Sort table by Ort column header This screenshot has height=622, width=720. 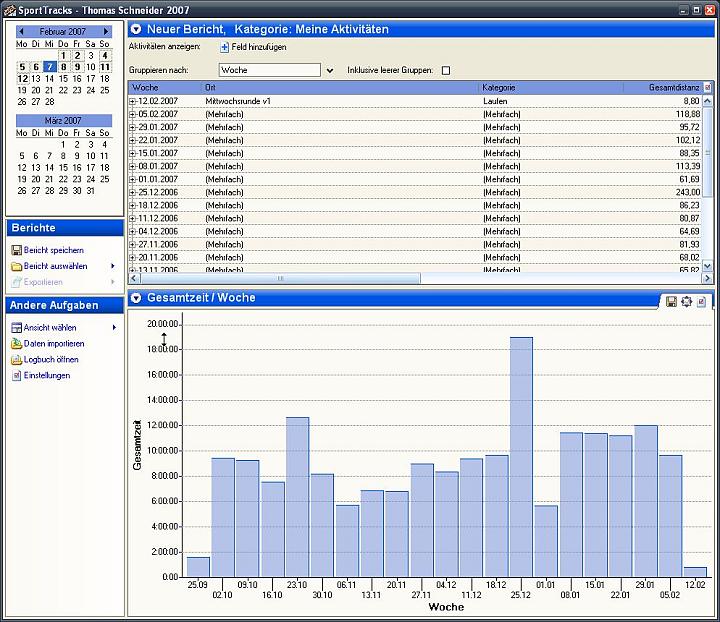[x=340, y=87]
